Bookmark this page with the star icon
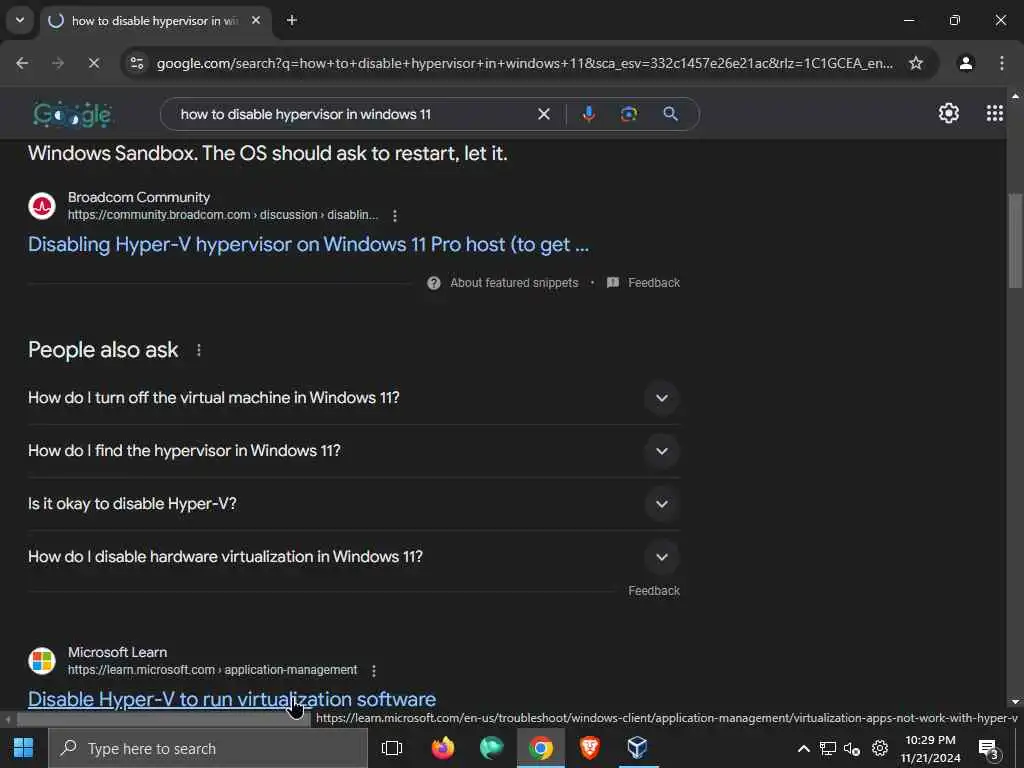 point(916,63)
